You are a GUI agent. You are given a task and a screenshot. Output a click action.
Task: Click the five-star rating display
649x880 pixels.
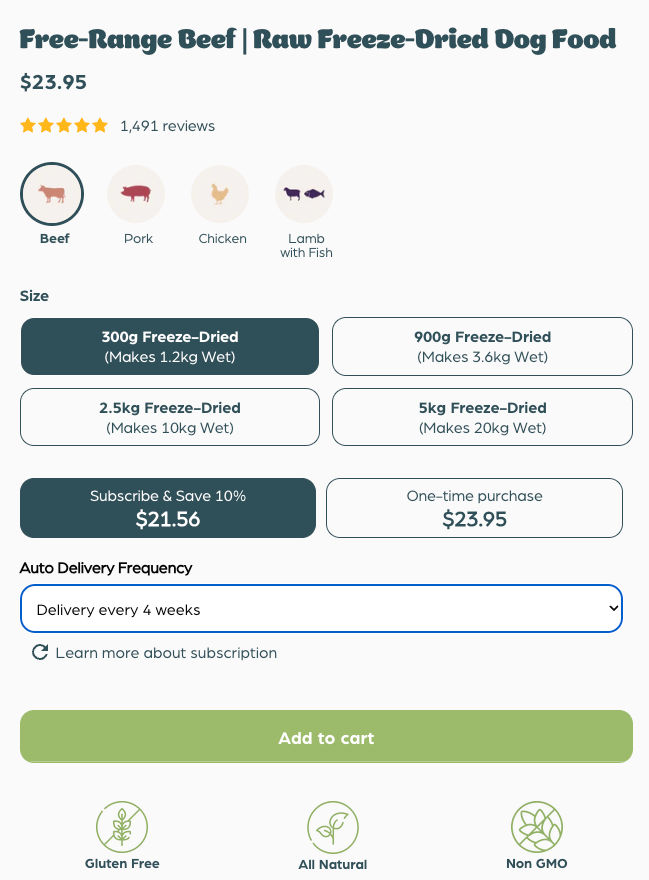pos(64,126)
